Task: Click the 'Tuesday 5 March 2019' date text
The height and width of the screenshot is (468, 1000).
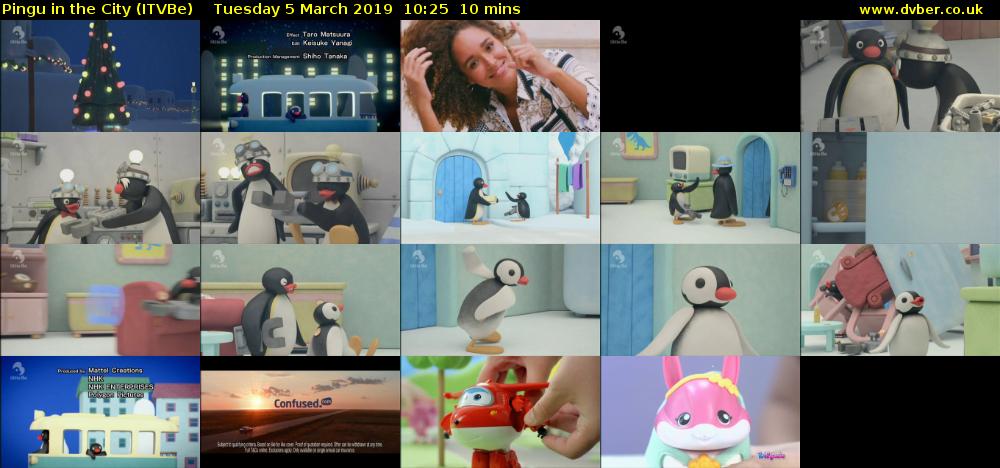Action: coord(304,9)
